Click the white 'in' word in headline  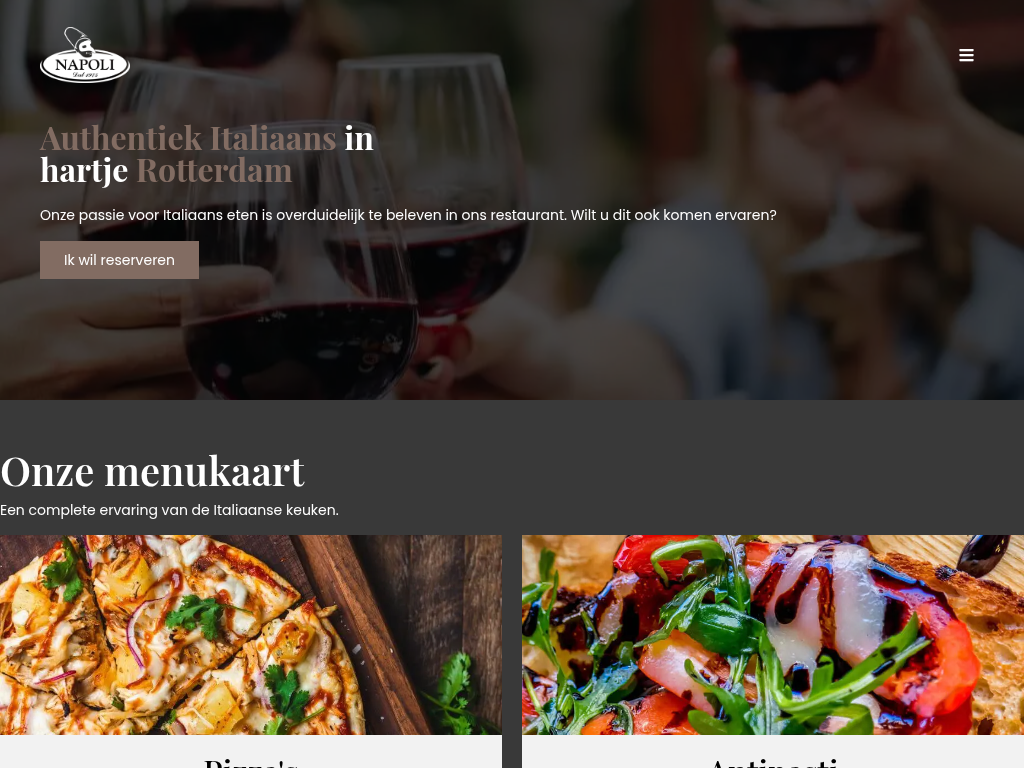(359, 138)
